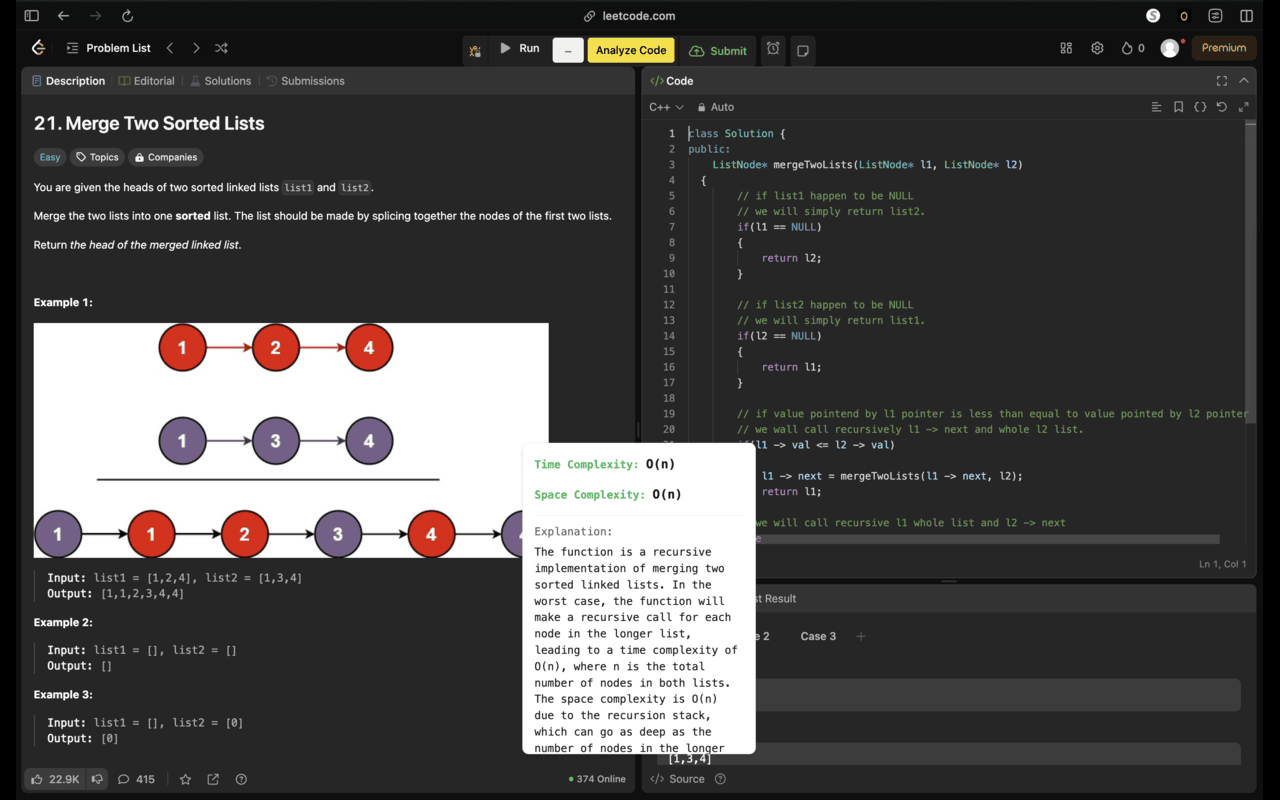1280x800 pixels.
Task: Toggle the auto-save lock setting
Action: tap(716, 106)
